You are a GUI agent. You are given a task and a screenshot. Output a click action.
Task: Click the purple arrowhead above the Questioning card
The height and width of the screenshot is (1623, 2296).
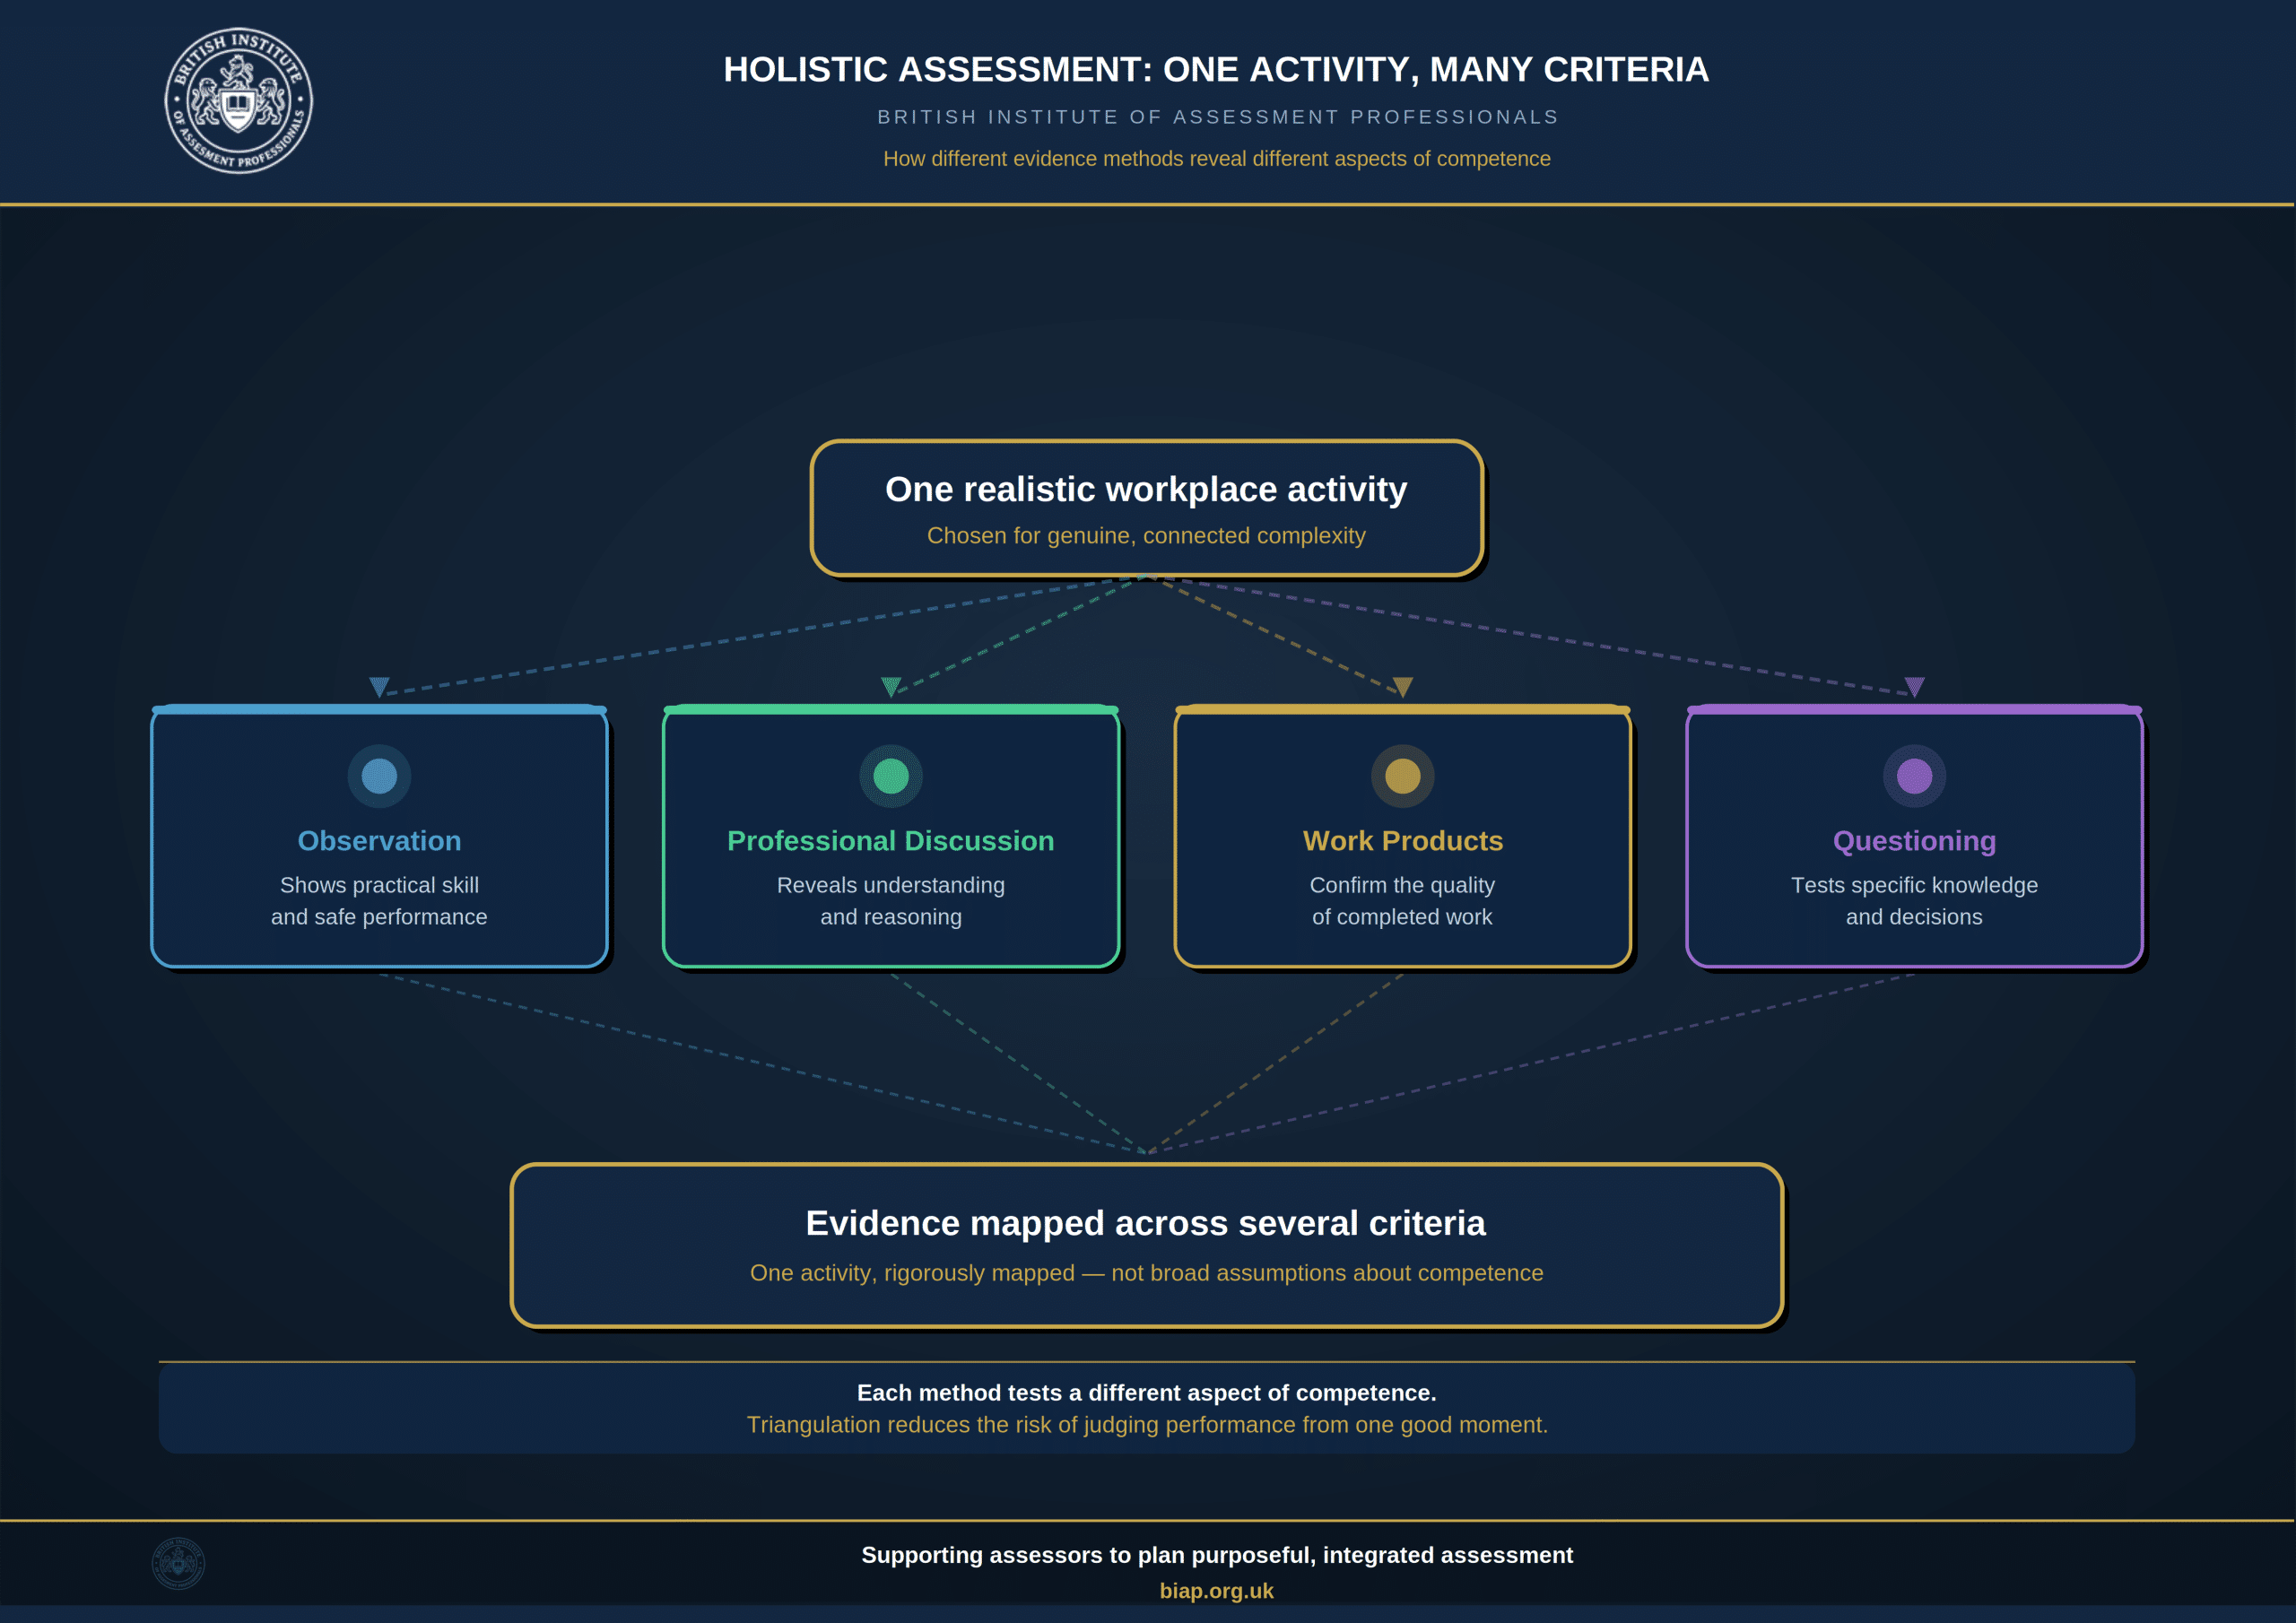tap(1915, 687)
